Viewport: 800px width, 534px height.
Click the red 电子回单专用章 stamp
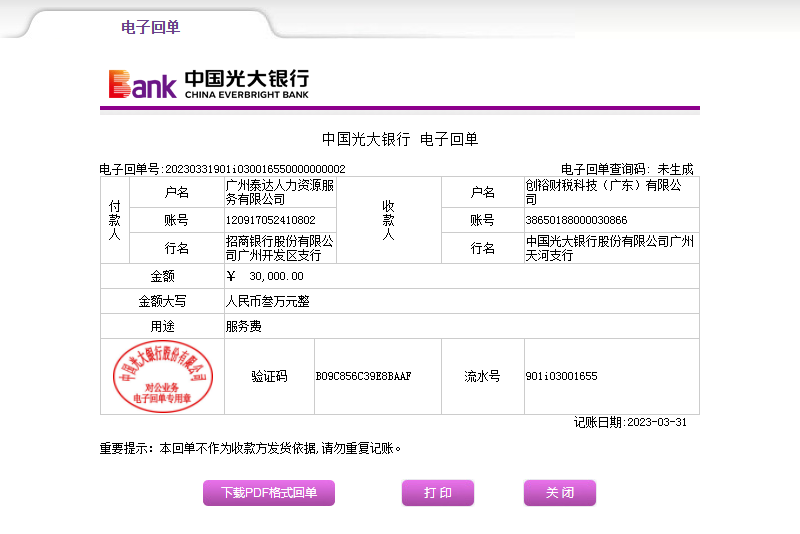[163, 376]
